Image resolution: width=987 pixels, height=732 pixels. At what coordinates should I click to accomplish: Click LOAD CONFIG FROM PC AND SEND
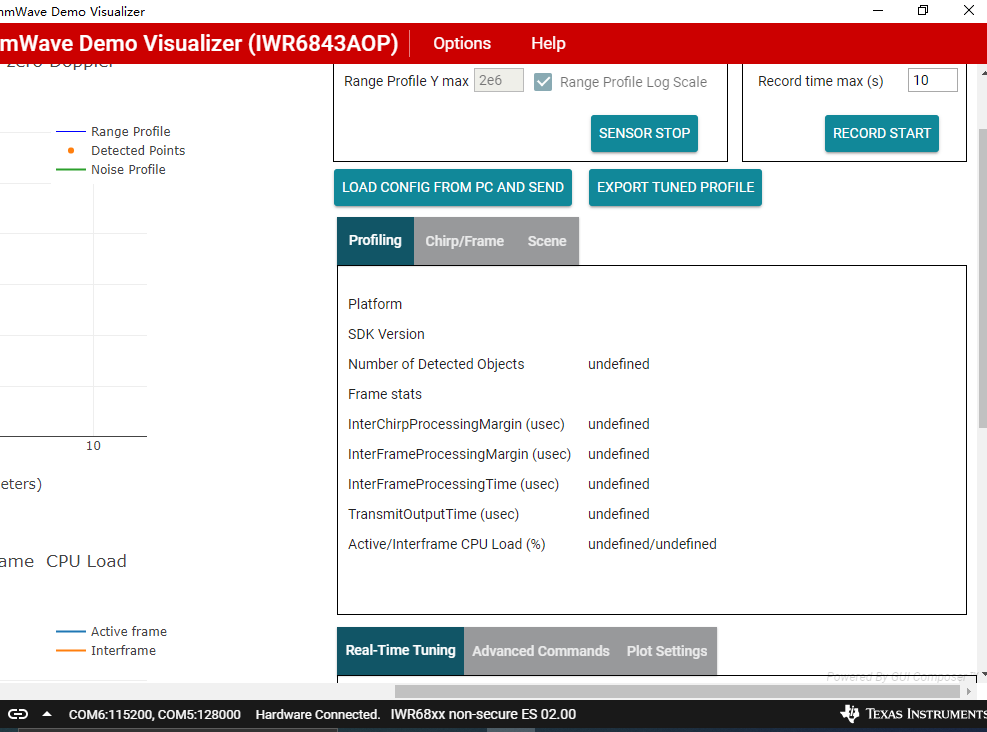[x=453, y=188]
